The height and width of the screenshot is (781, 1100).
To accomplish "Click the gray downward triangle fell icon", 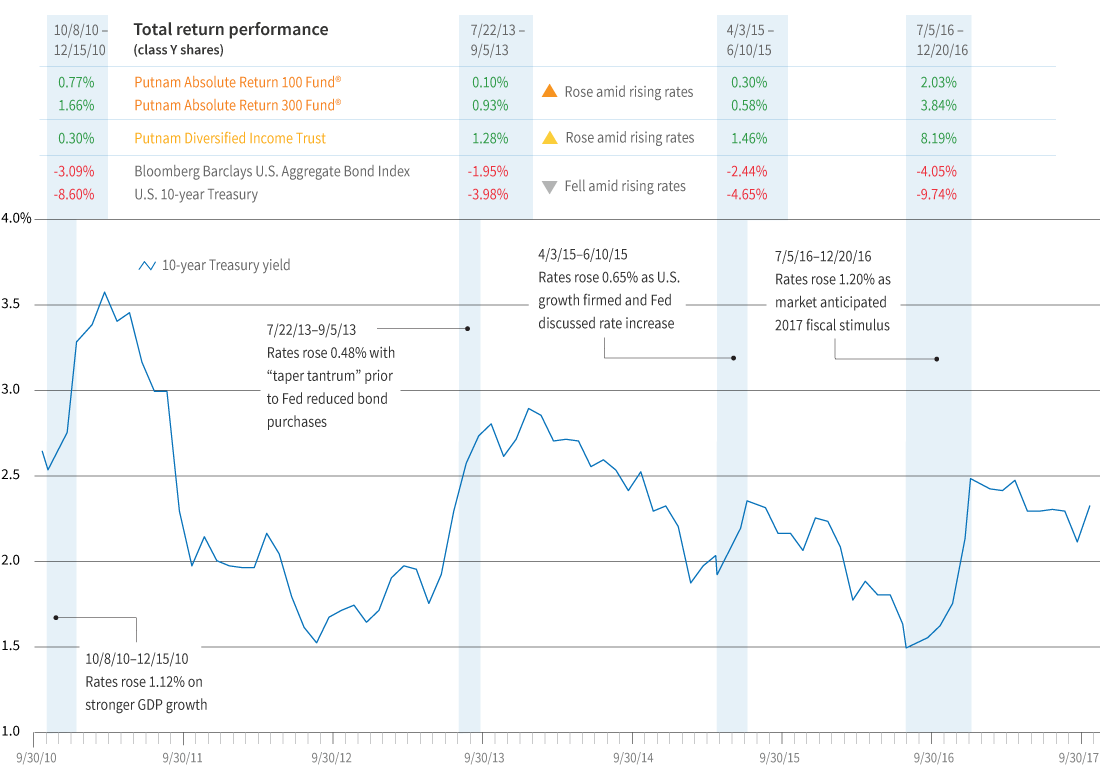I will pos(548,186).
